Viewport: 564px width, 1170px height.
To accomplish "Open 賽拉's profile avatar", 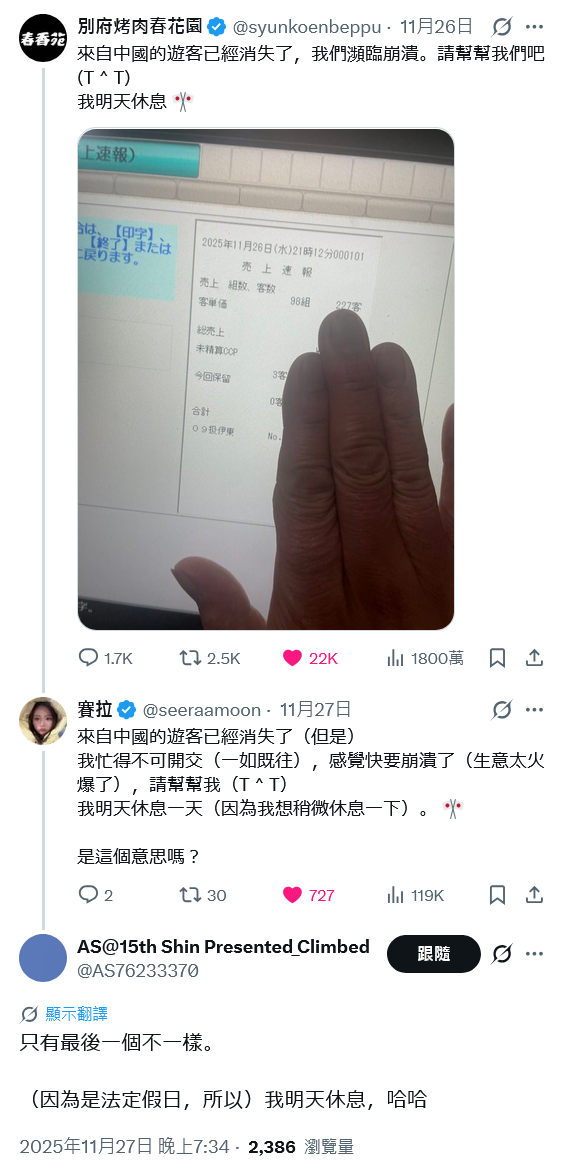I will (x=43, y=721).
